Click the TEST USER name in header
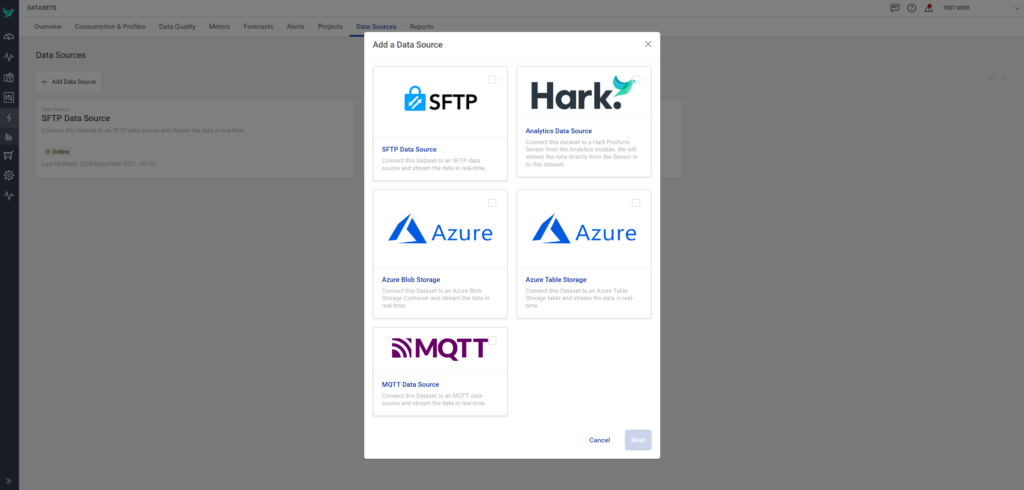 click(x=956, y=8)
